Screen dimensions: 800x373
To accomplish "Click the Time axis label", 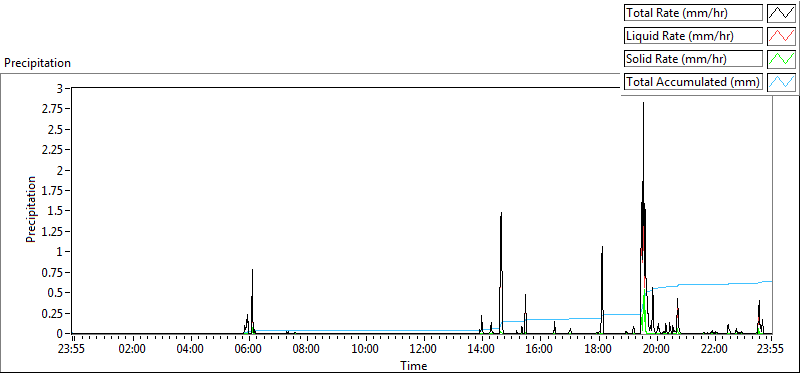I will [x=414, y=365].
